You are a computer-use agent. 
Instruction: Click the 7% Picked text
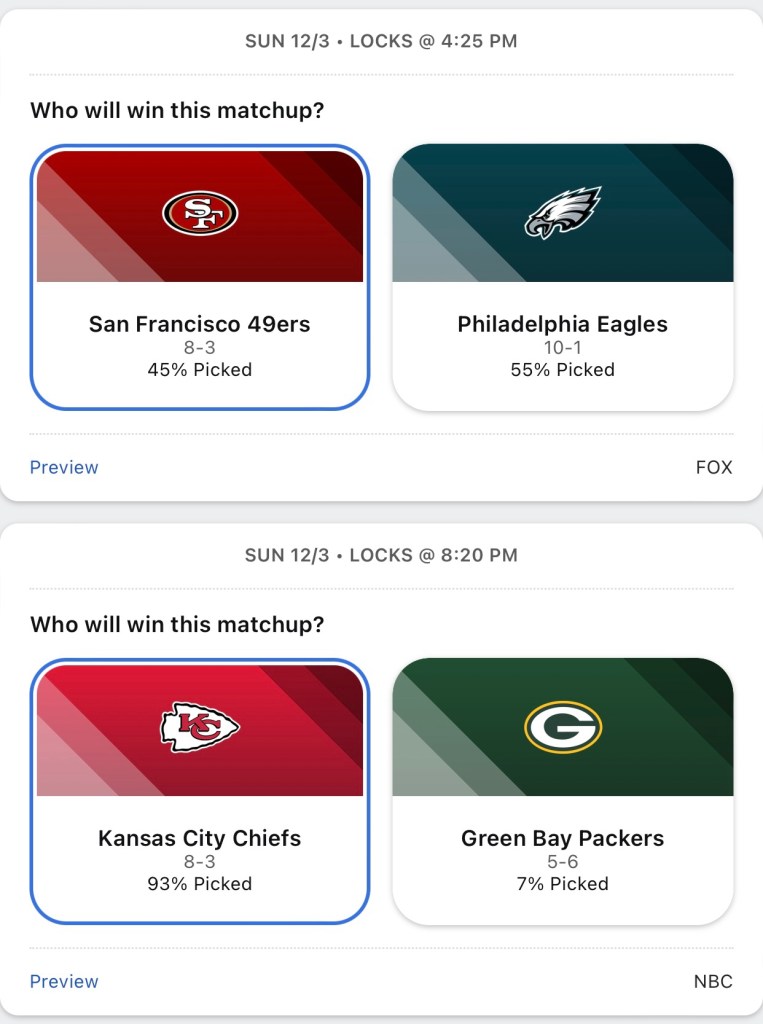[x=562, y=884]
